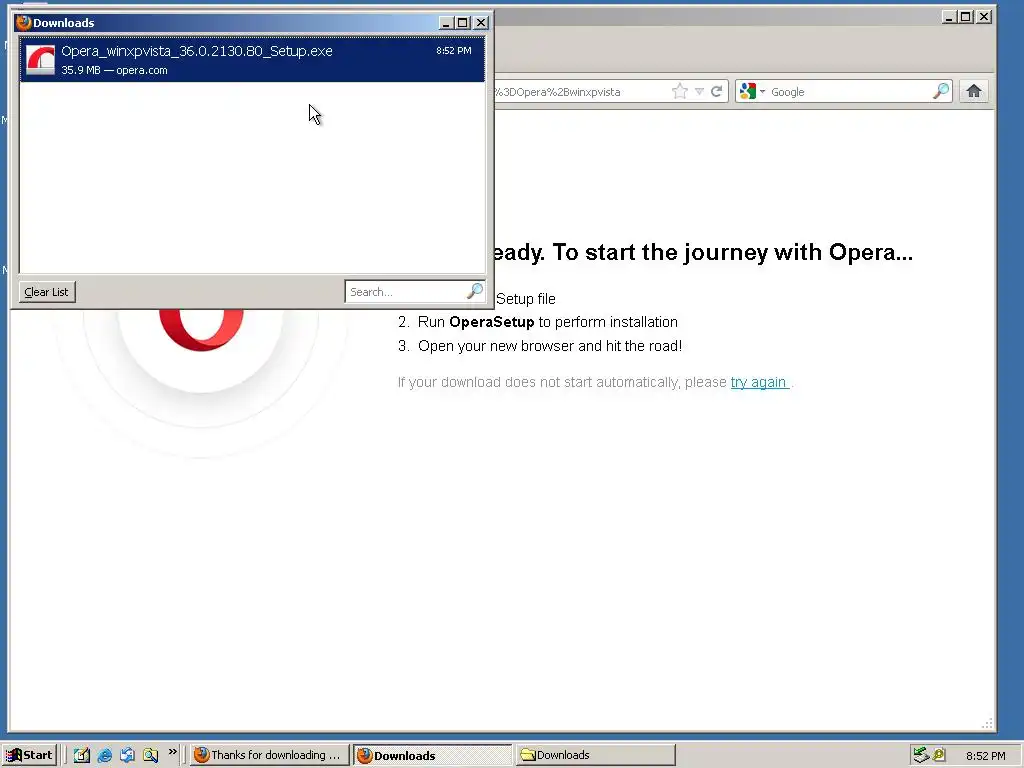Click the 8:52 PM download timestamp
Viewport: 1024px width, 768px height.
(454, 51)
